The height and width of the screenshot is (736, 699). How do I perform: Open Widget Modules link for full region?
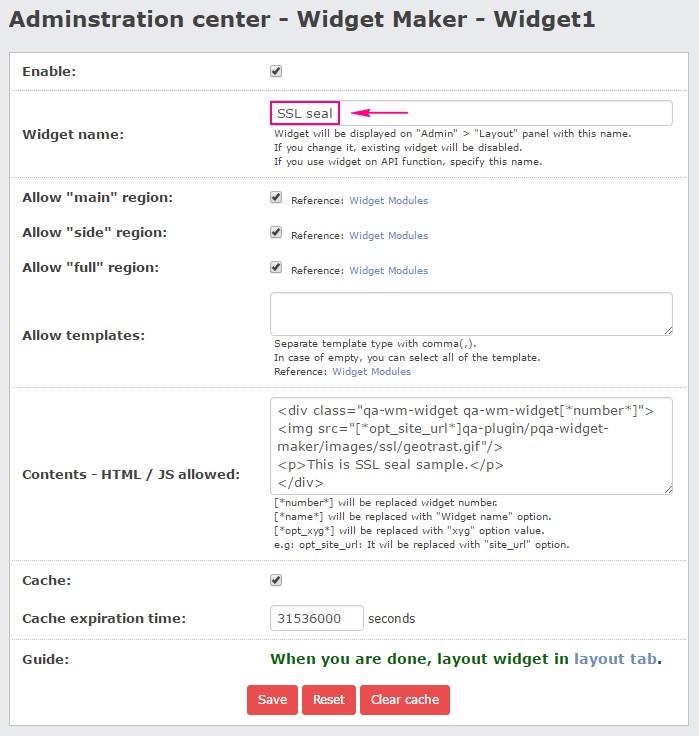tap(388, 271)
